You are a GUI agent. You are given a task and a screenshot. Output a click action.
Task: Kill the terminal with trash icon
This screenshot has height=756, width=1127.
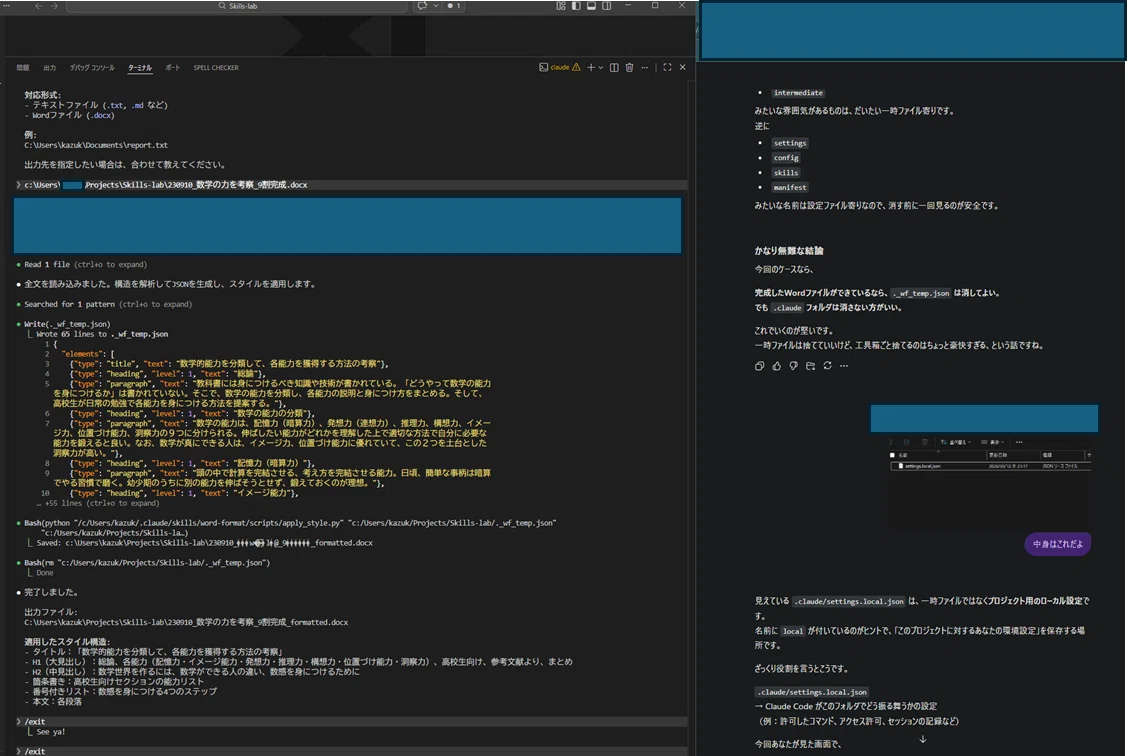pos(630,68)
